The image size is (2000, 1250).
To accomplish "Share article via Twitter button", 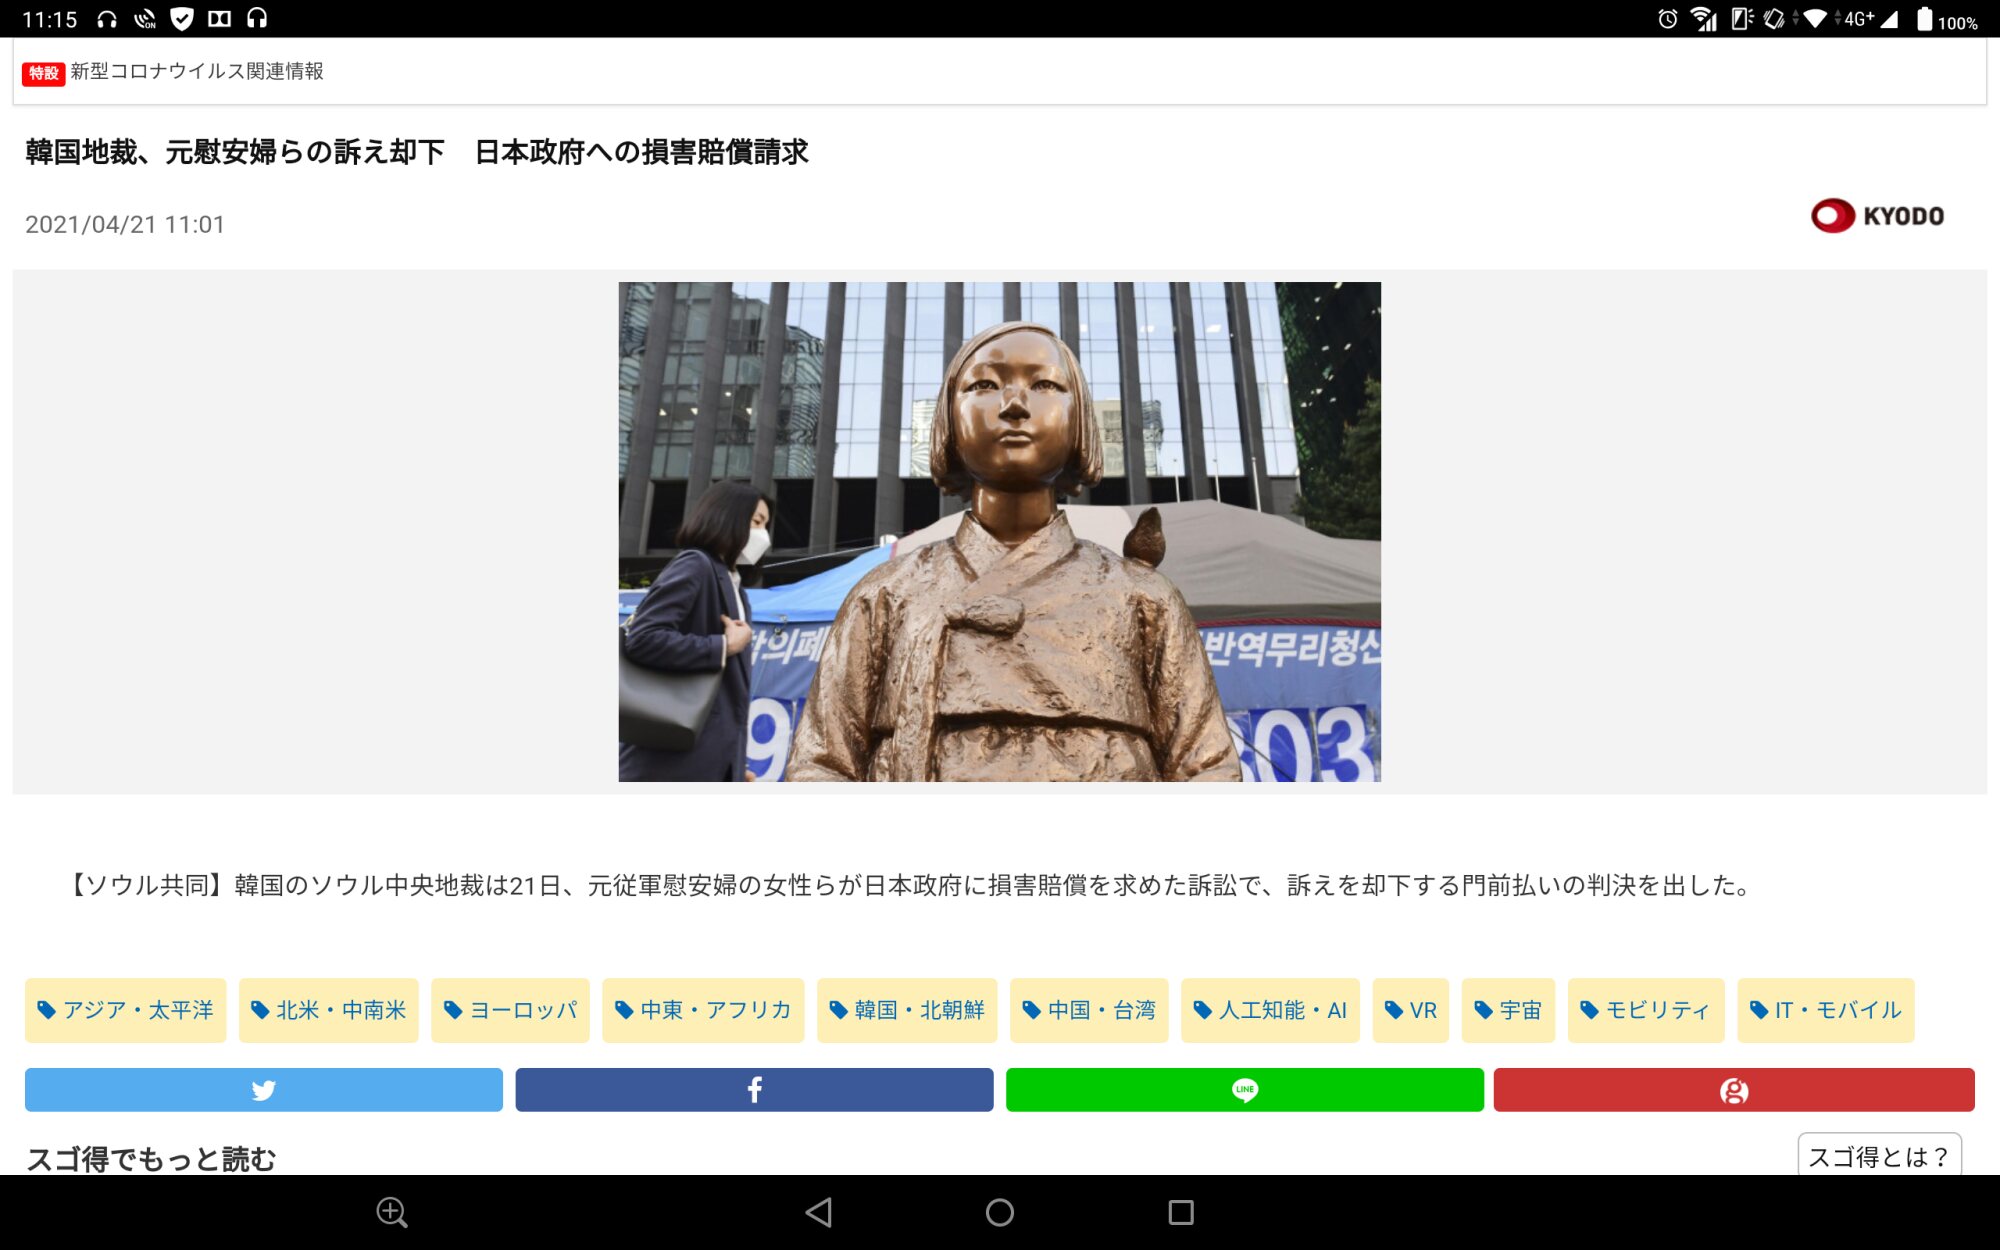I will (x=263, y=1090).
